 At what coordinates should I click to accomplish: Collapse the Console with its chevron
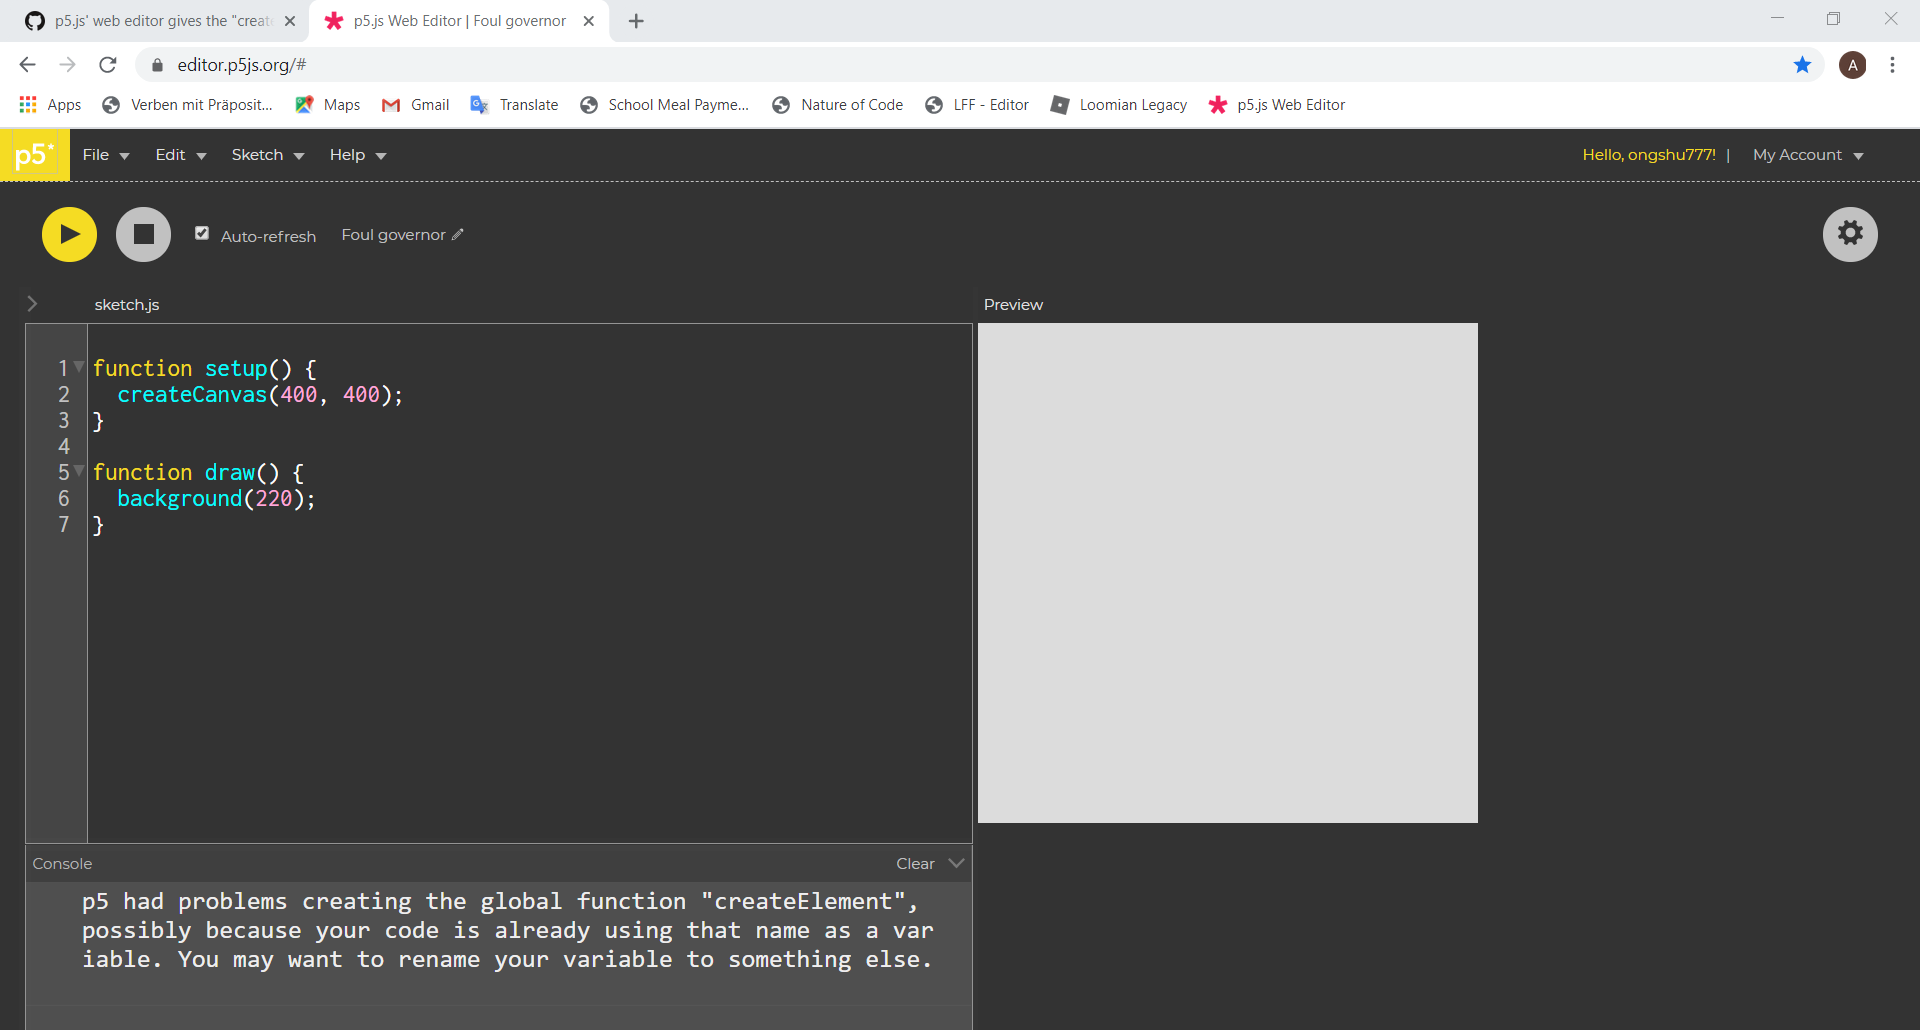point(956,862)
